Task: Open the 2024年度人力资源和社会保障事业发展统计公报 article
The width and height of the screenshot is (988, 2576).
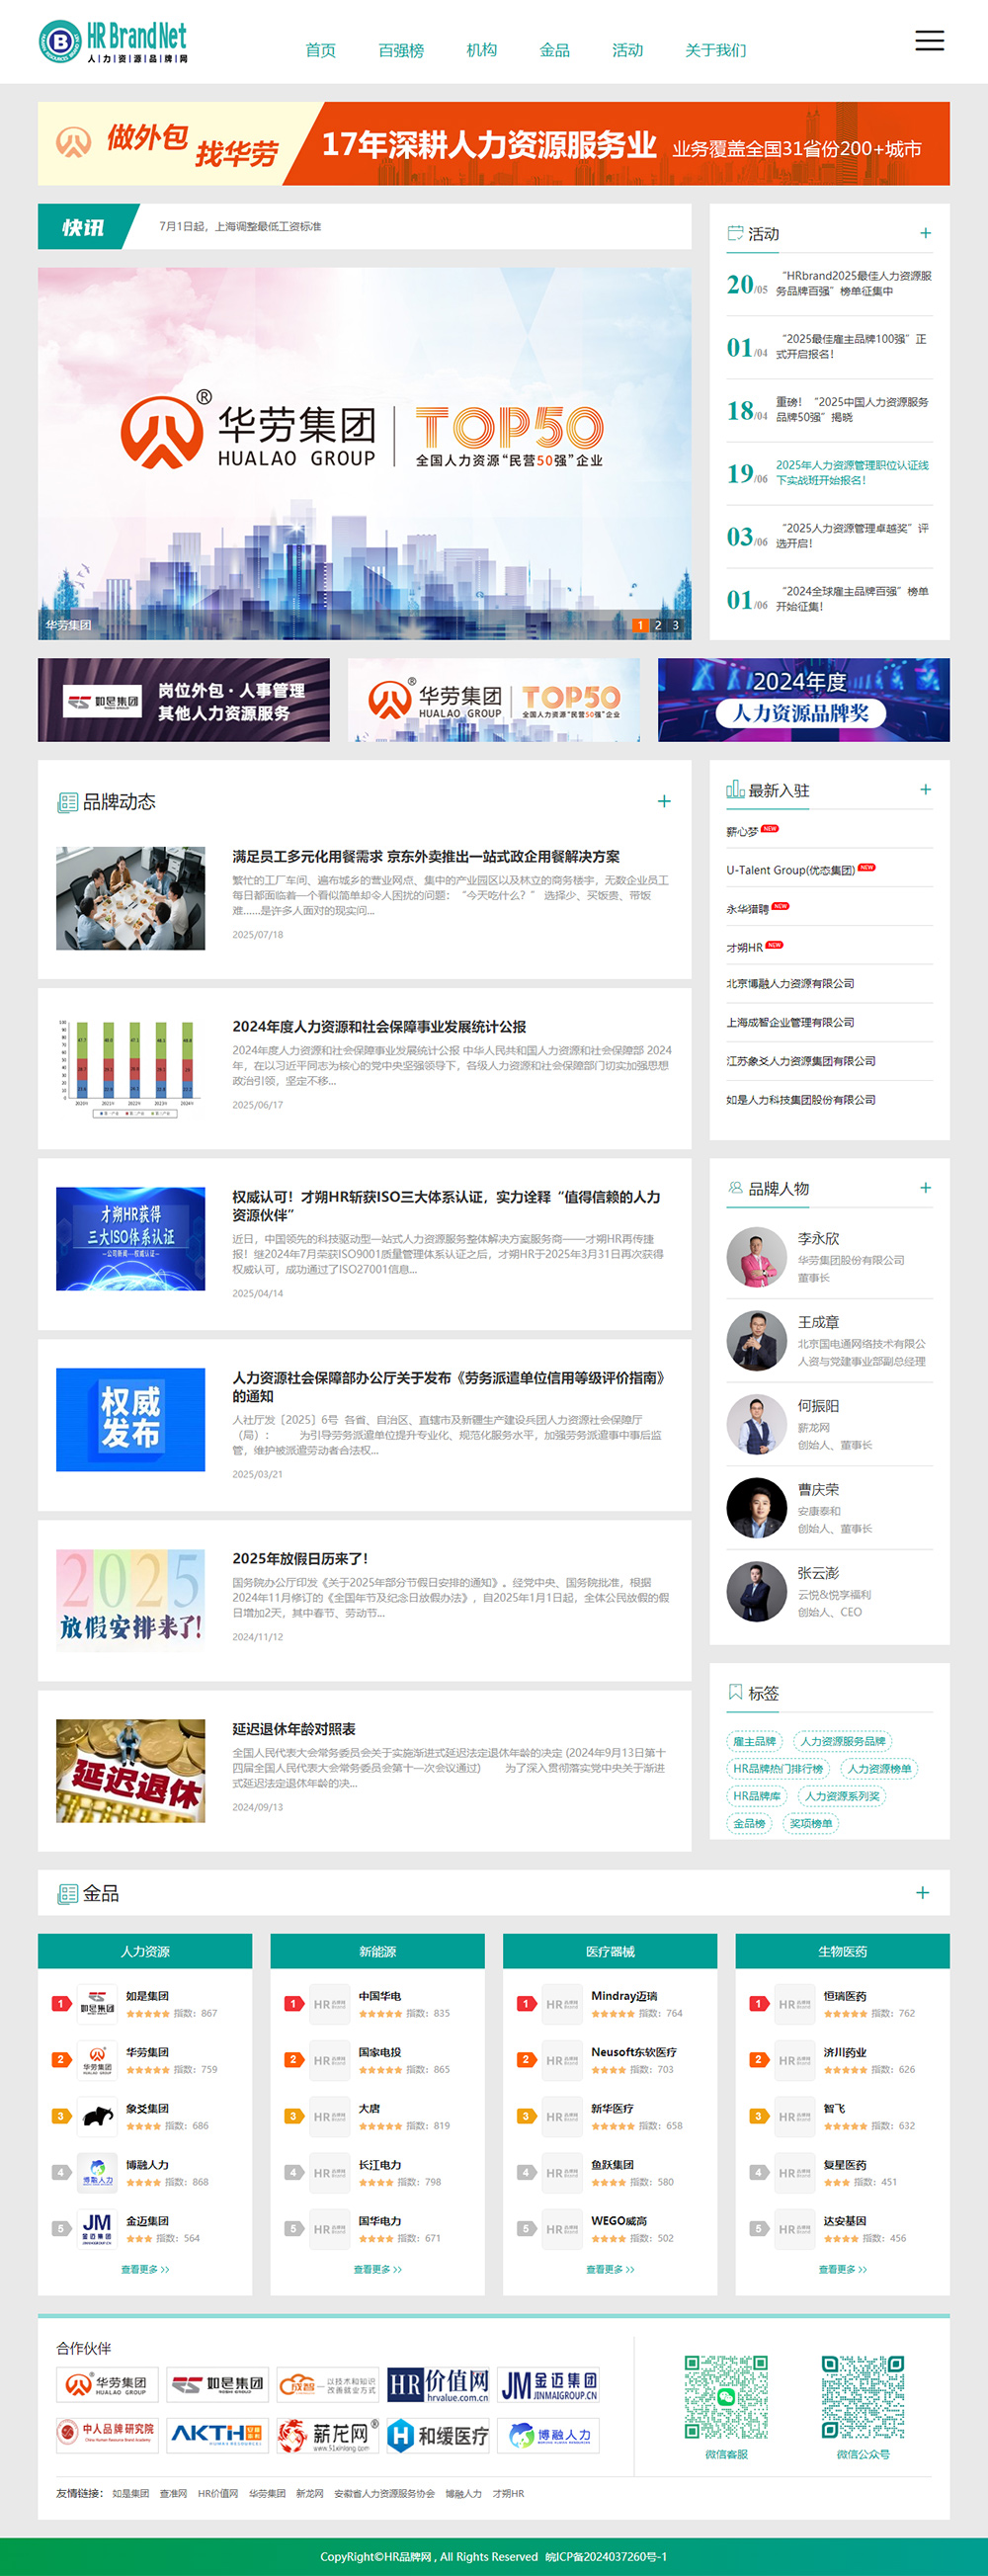Action: [379, 1026]
